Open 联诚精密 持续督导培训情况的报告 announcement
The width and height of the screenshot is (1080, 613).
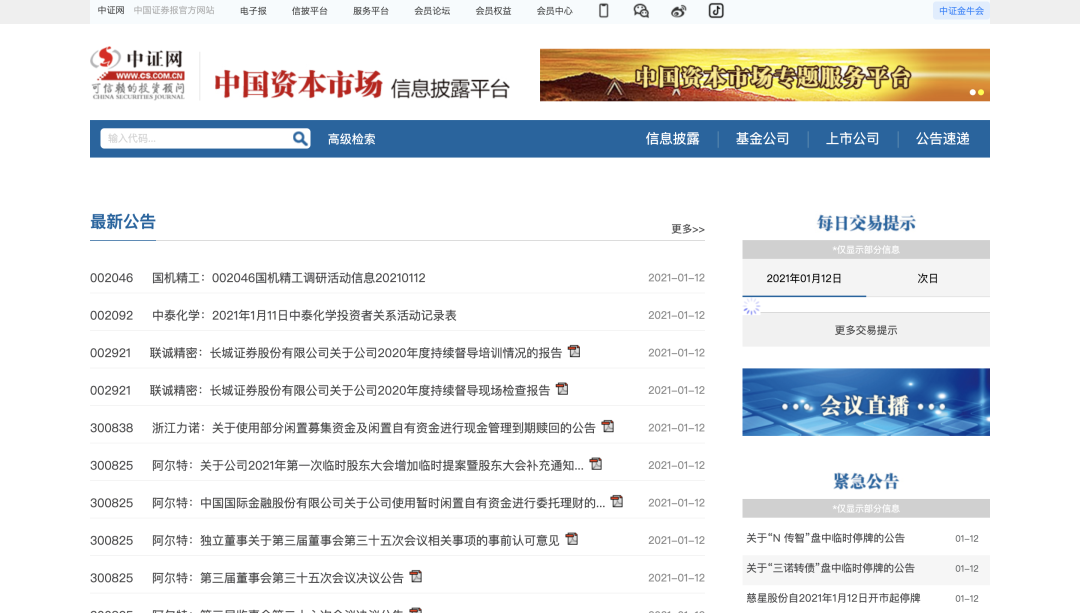click(x=355, y=353)
